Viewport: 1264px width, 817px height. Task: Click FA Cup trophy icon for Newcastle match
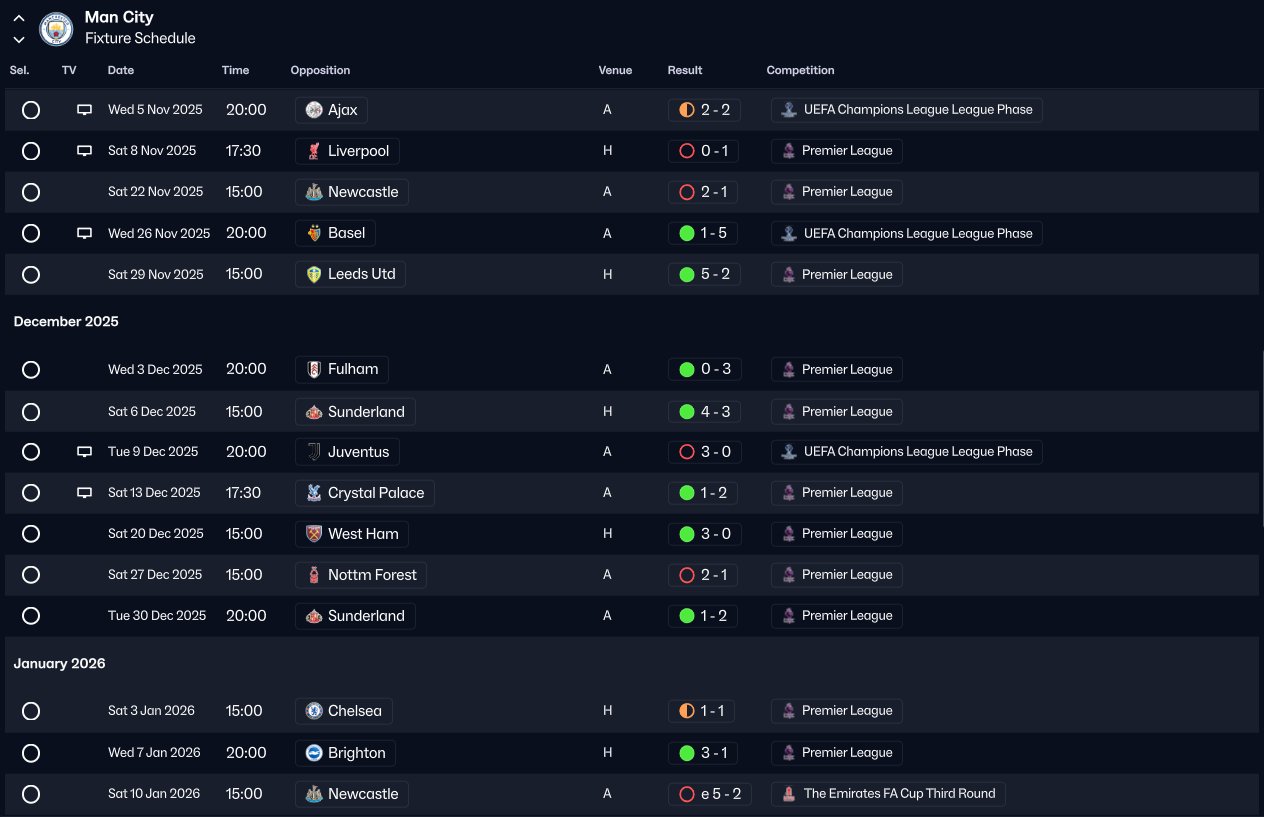[789, 794]
